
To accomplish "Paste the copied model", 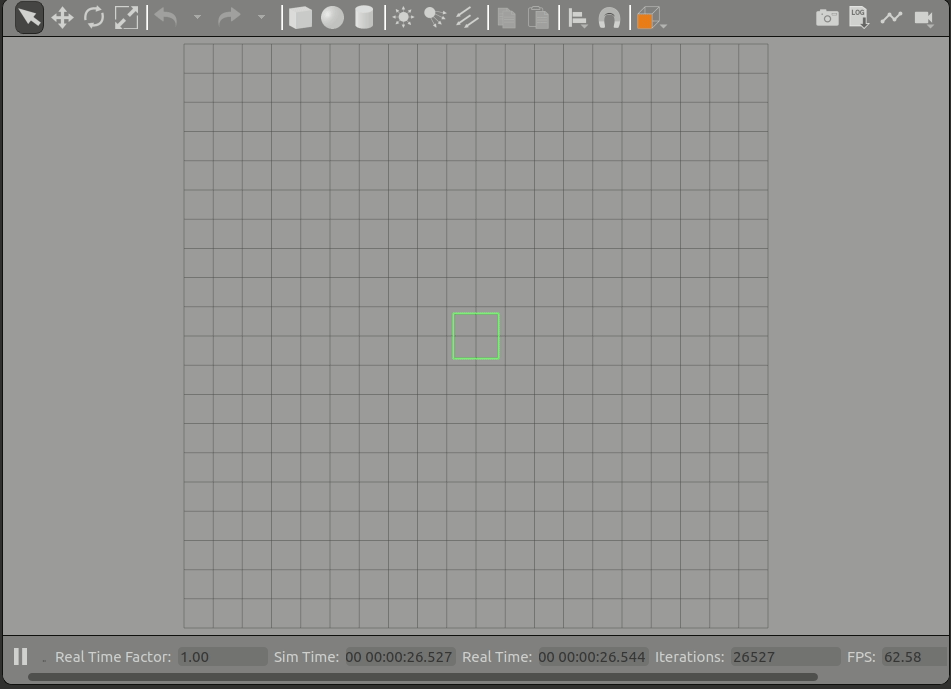I will pos(538,18).
